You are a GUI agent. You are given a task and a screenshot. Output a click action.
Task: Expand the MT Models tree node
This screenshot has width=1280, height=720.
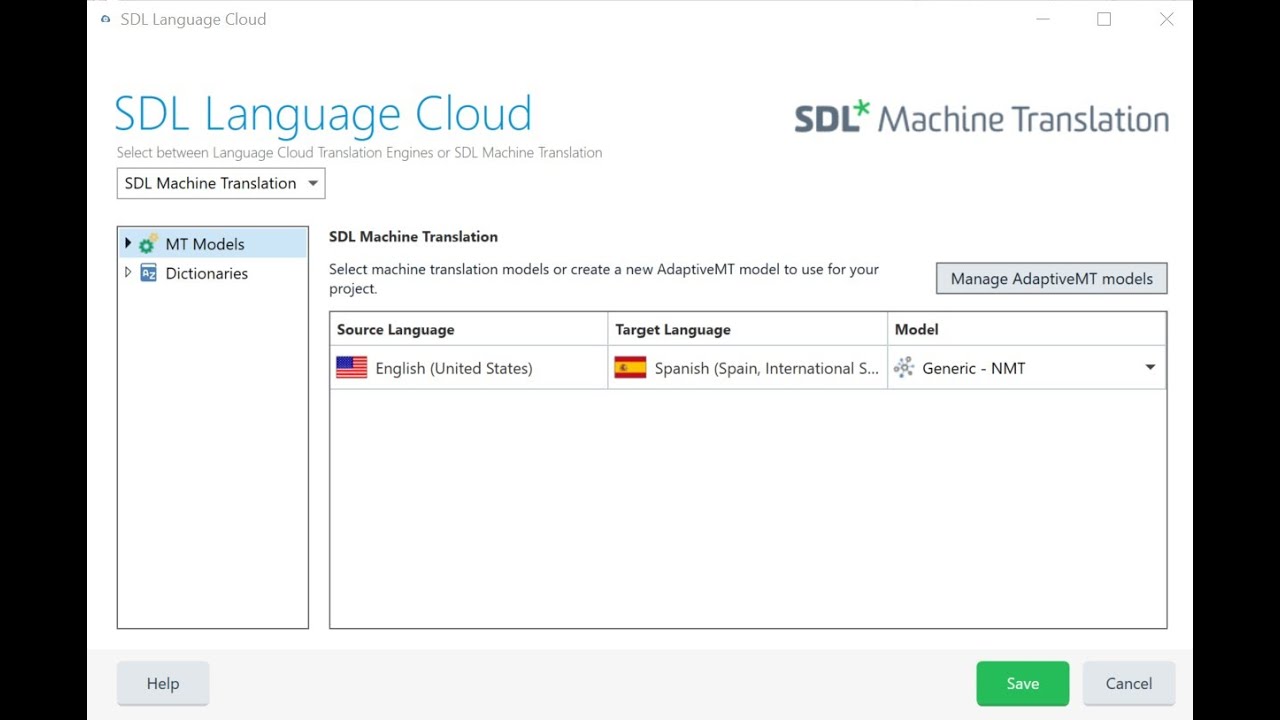127,243
